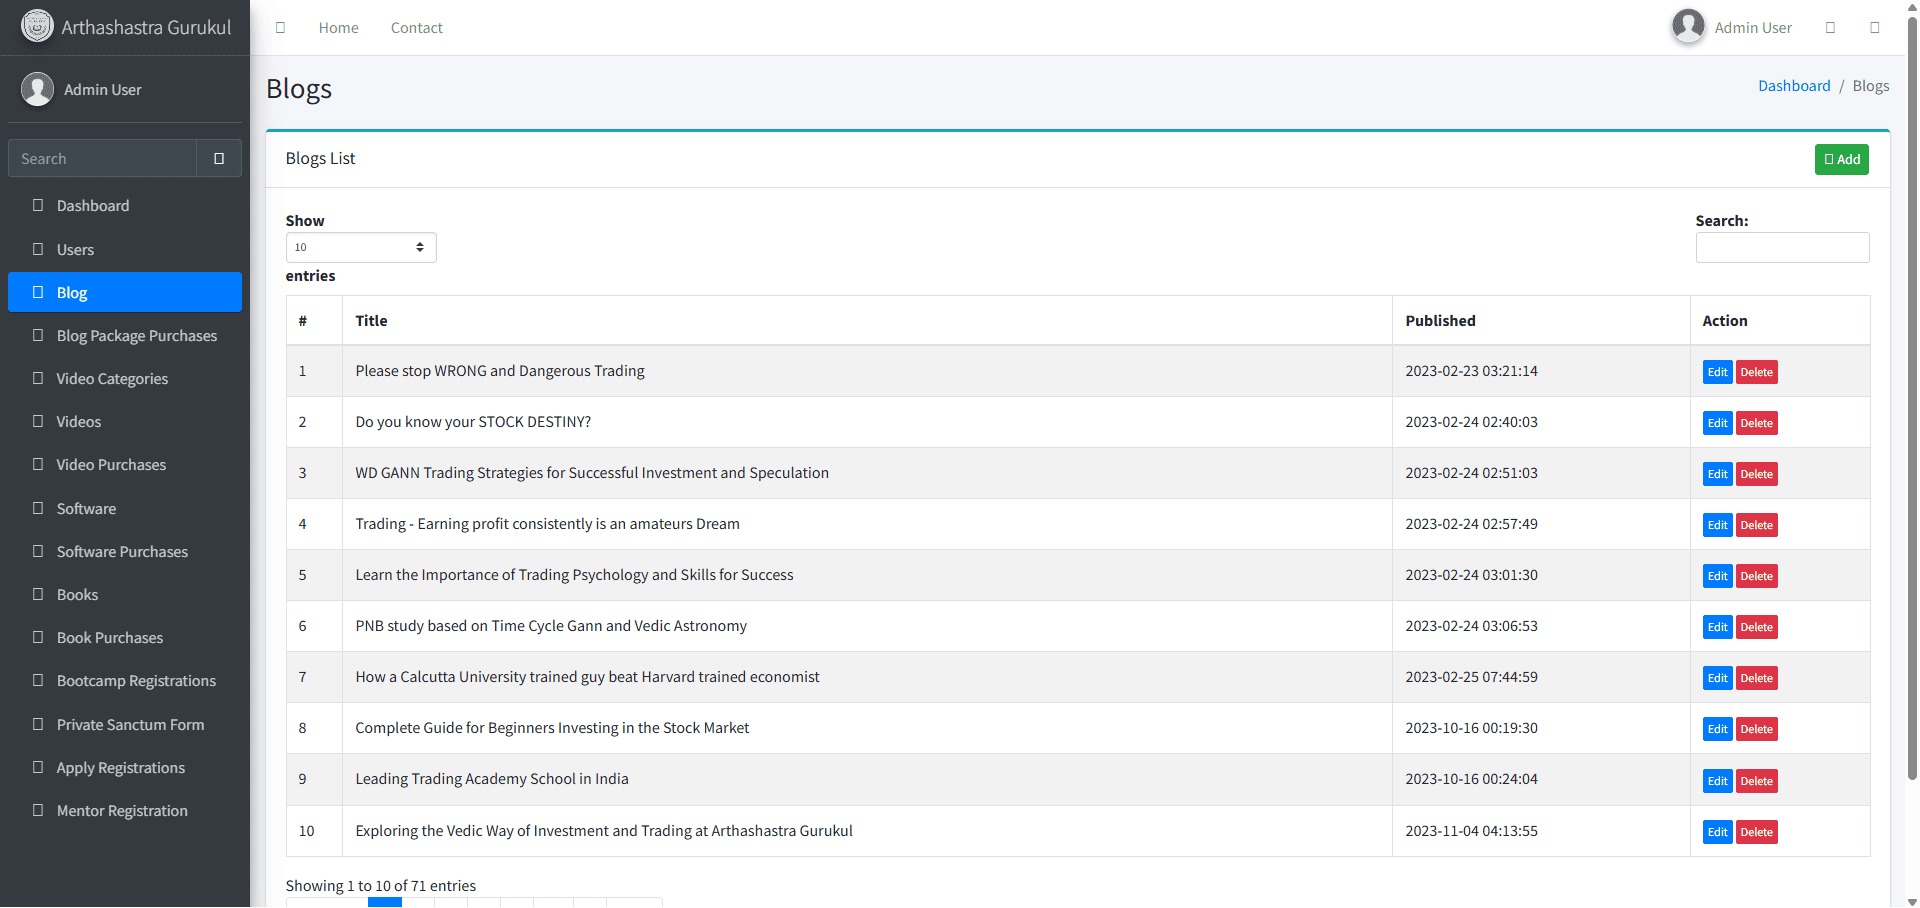Click the Dashboard sidebar icon
1920x908 pixels.
pyautogui.click(x=38, y=205)
